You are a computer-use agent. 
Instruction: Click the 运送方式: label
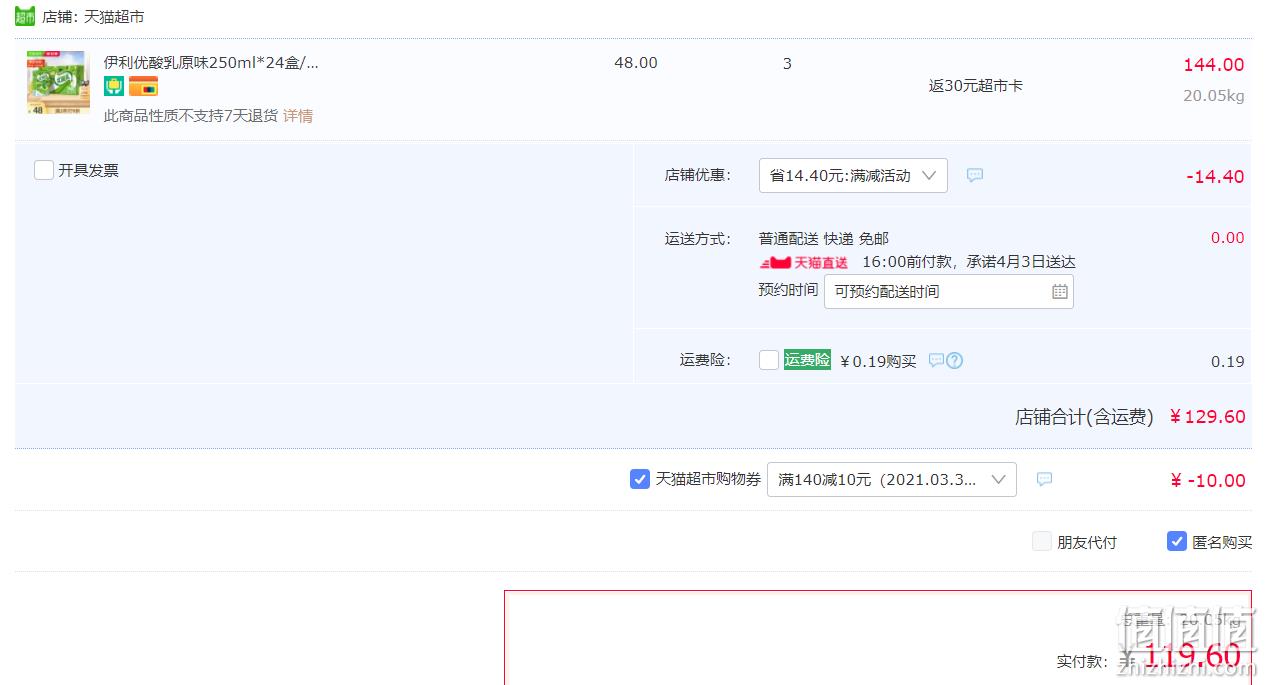(x=698, y=239)
